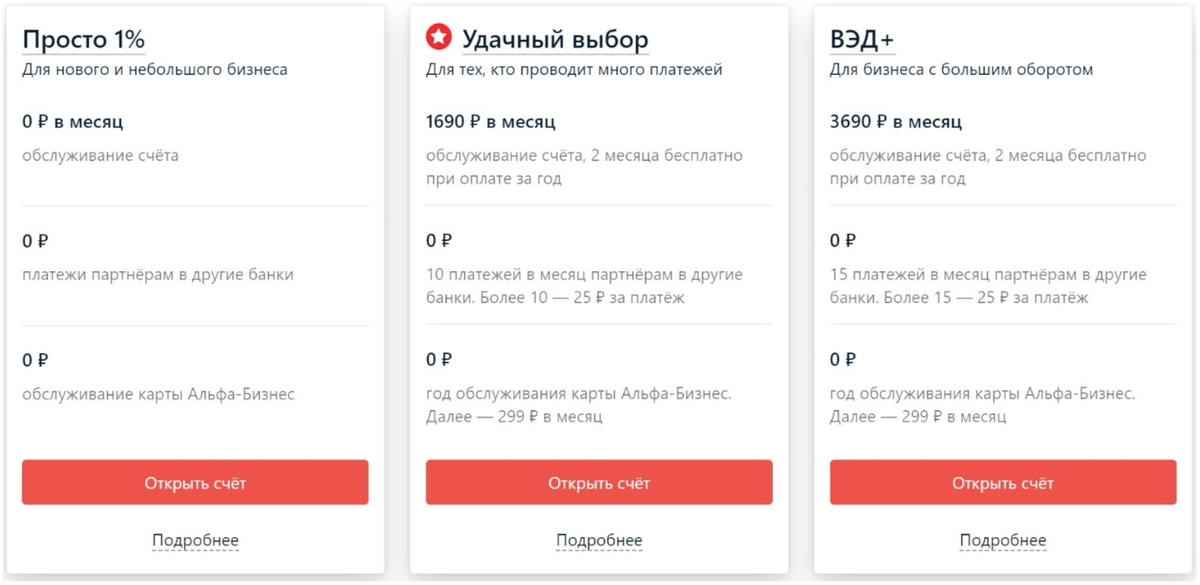This screenshot has width=1200, height=585.
Task: Click the red star icon beside Удачный выбор
Action: coord(438,38)
